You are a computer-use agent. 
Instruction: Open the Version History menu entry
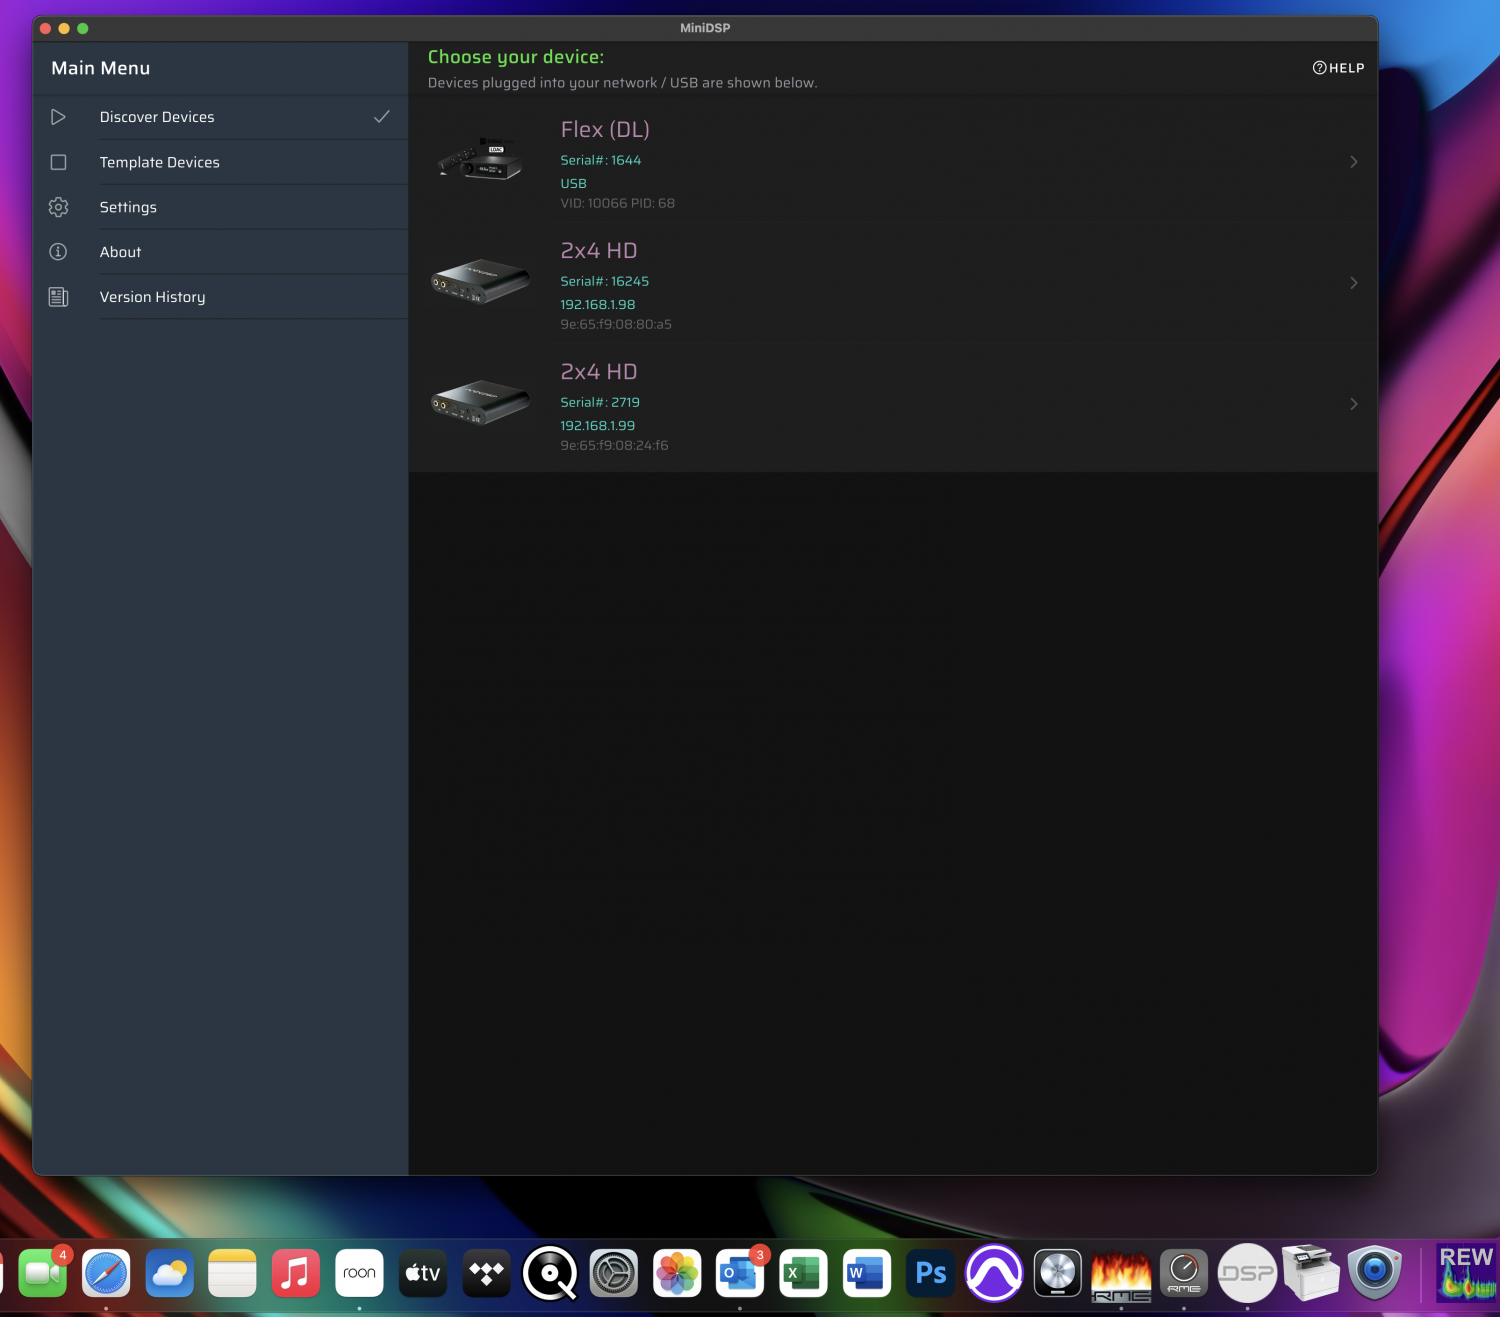coord(220,297)
